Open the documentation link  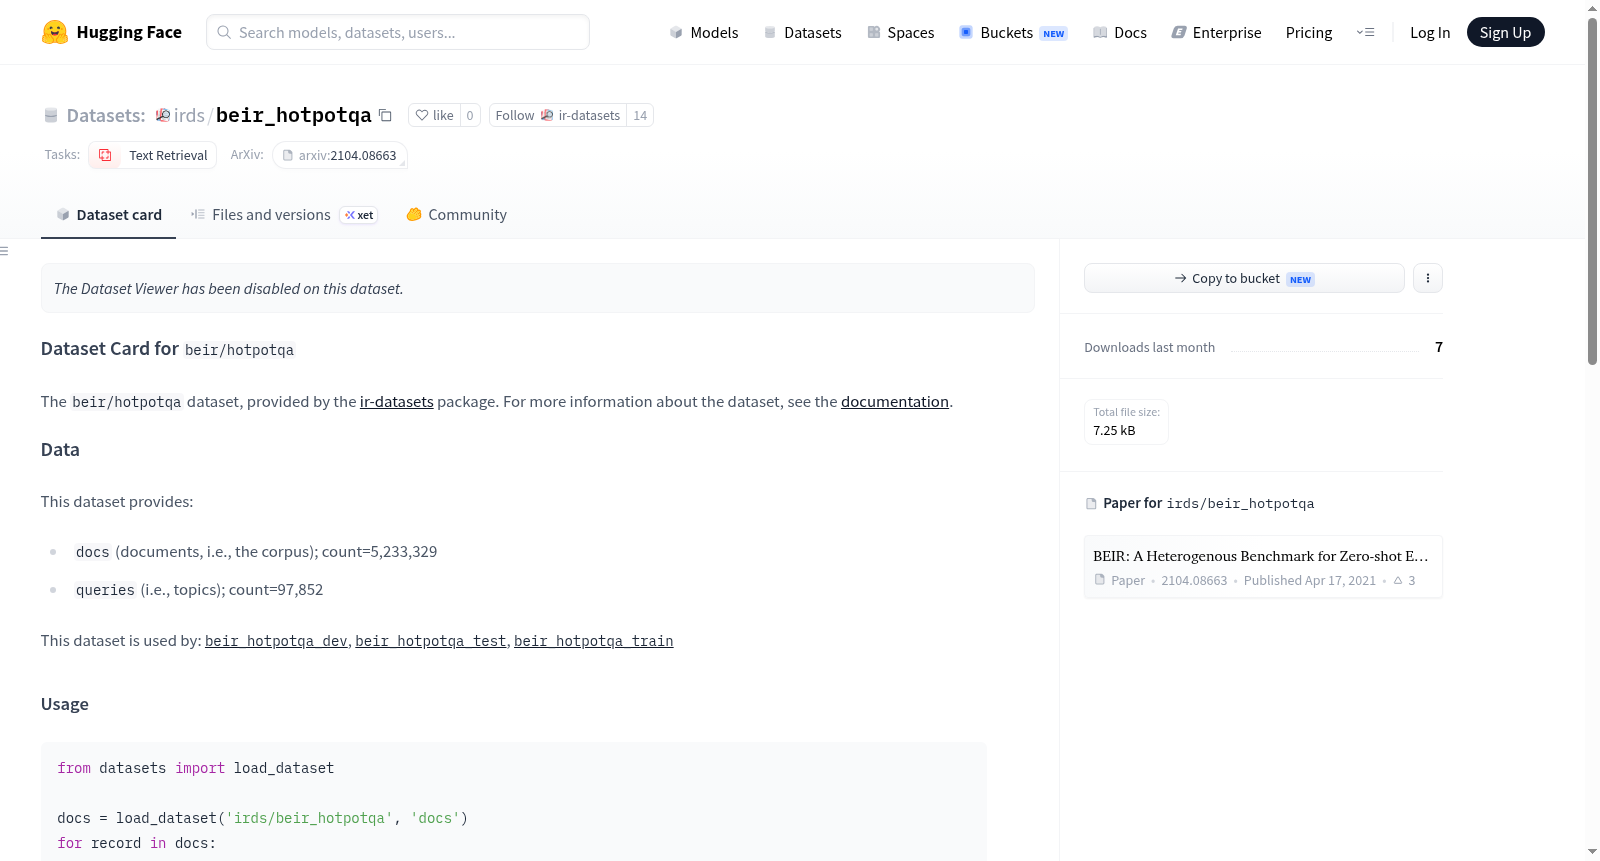coord(895,401)
